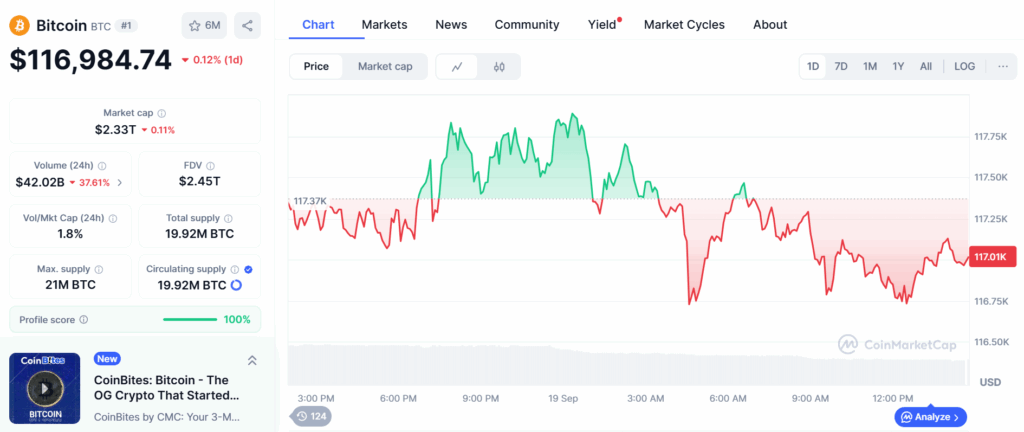Open Max. supply info icon

(x=99, y=269)
